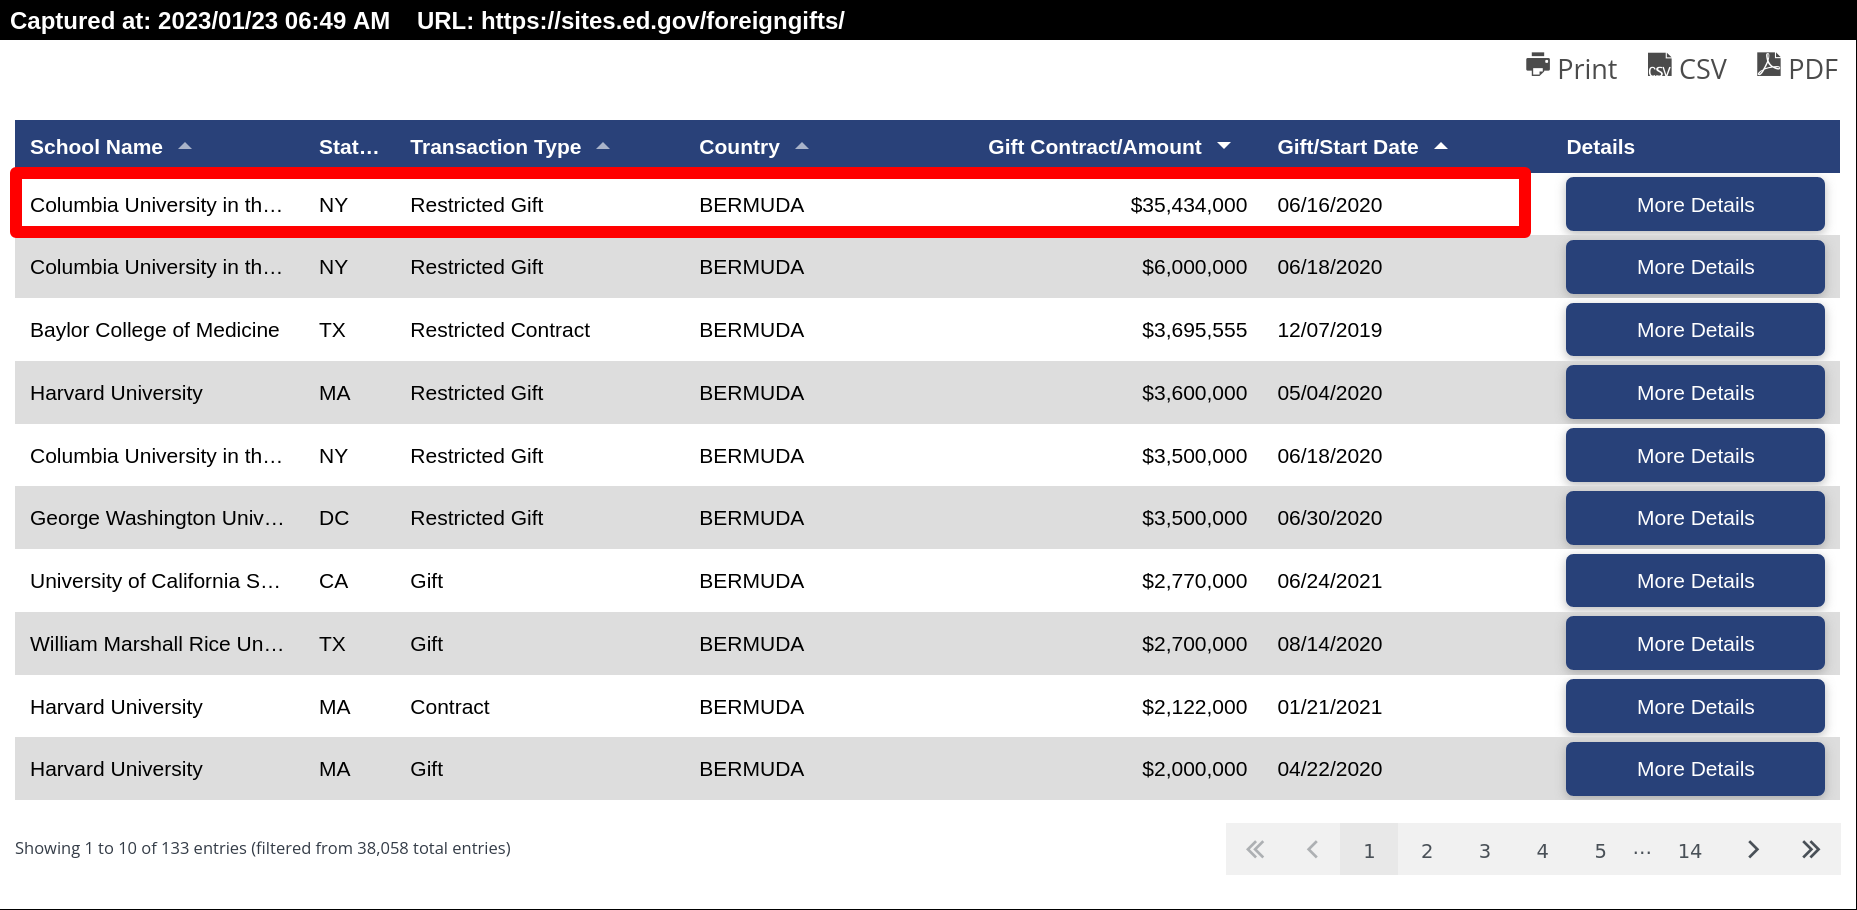Click the 01/21/2021 date cell
The image size is (1857, 910).
1329,707
